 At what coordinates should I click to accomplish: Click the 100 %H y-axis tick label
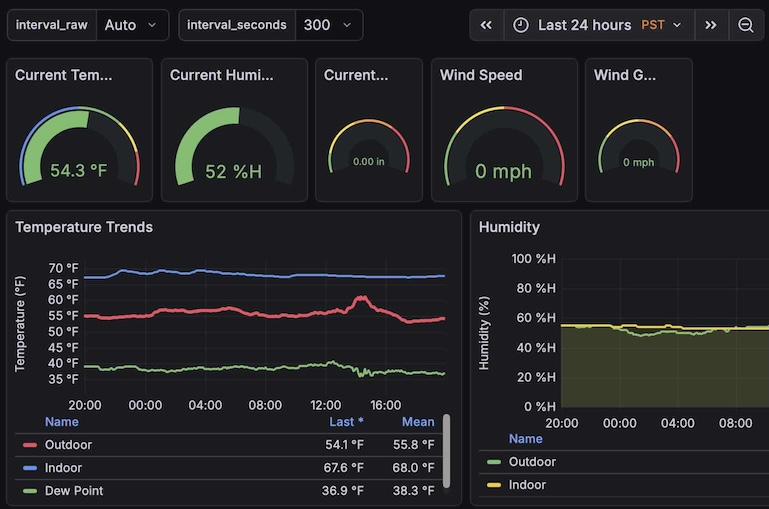pos(534,258)
